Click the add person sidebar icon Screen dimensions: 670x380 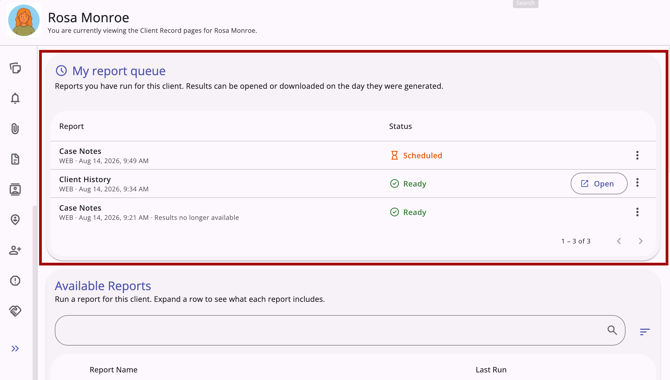pyautogui.click(x=15, y=250)
